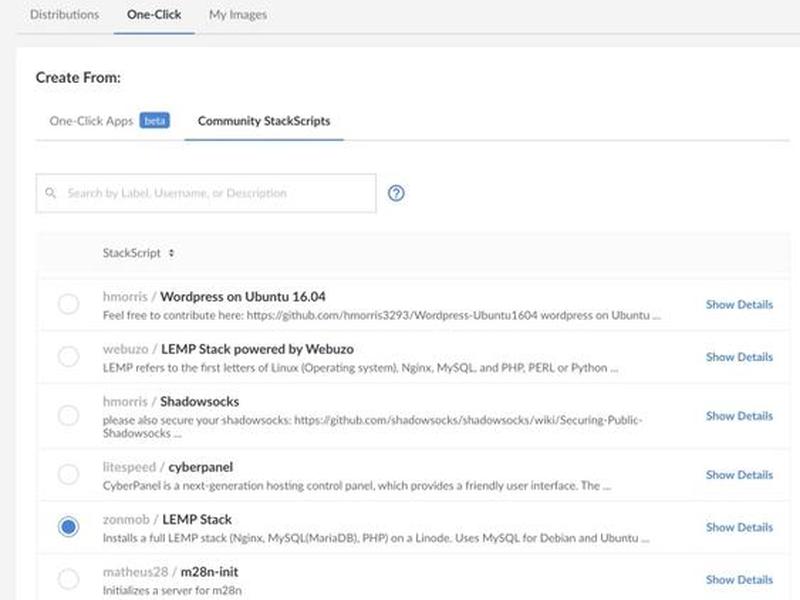Screen dimensions: 800x600
Task: Click the 'LEMP refers to the first letters' description
Action: click(360, 368)
